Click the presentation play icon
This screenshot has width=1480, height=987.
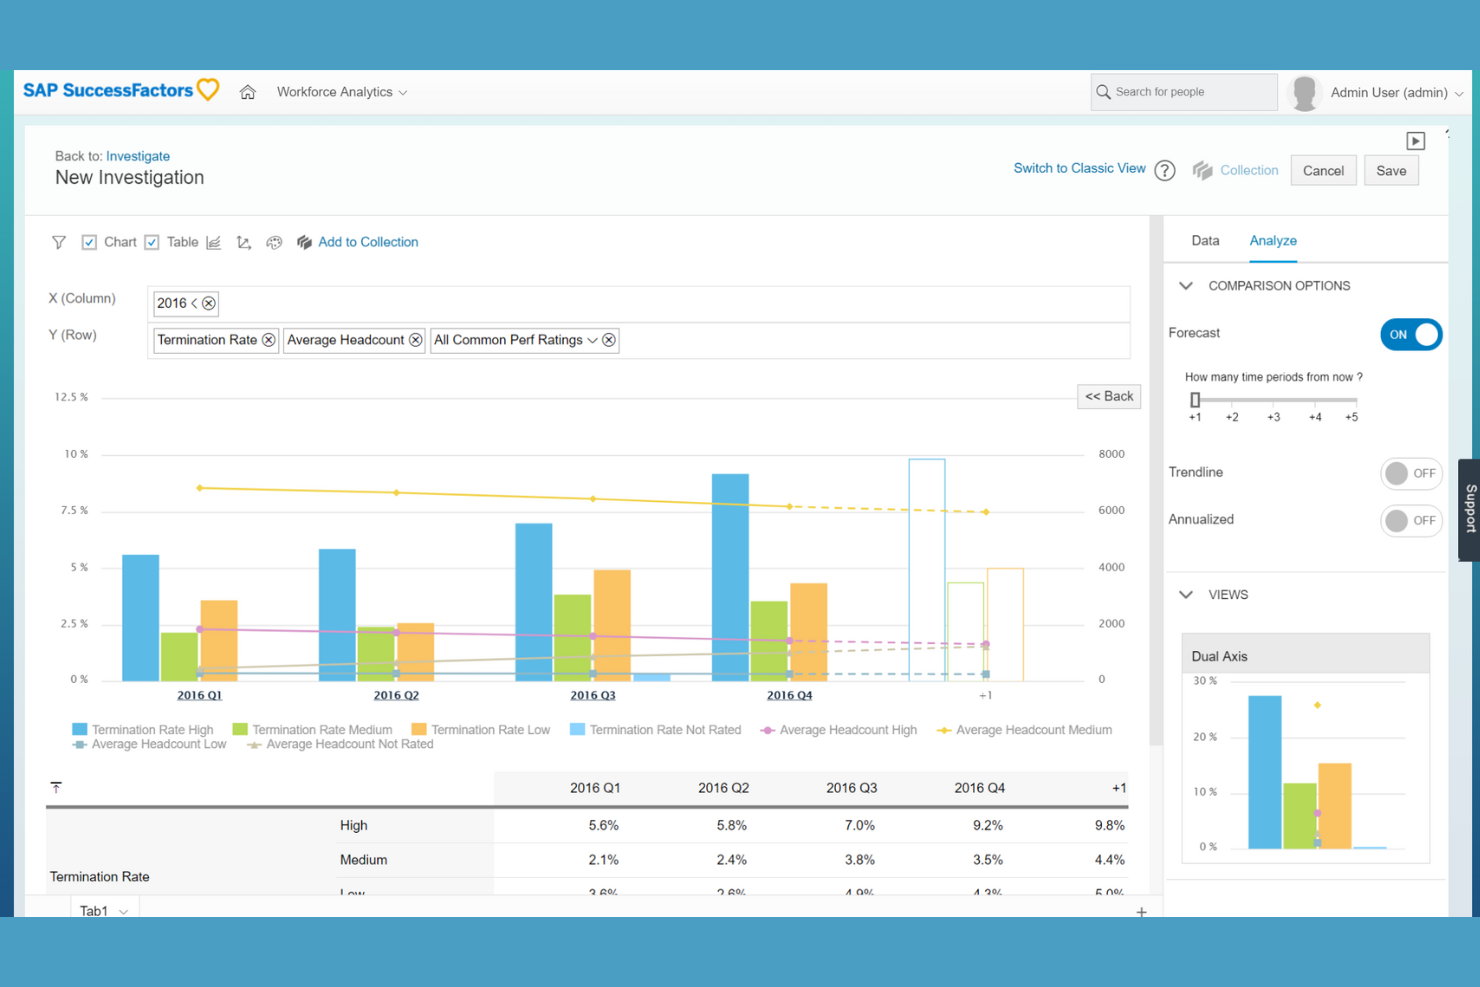click(1415, 141)
